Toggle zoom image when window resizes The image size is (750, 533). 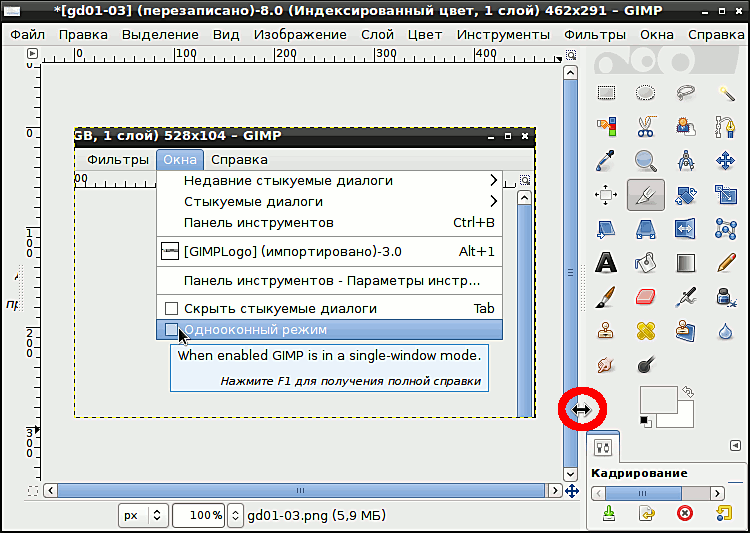click(571, 55)
